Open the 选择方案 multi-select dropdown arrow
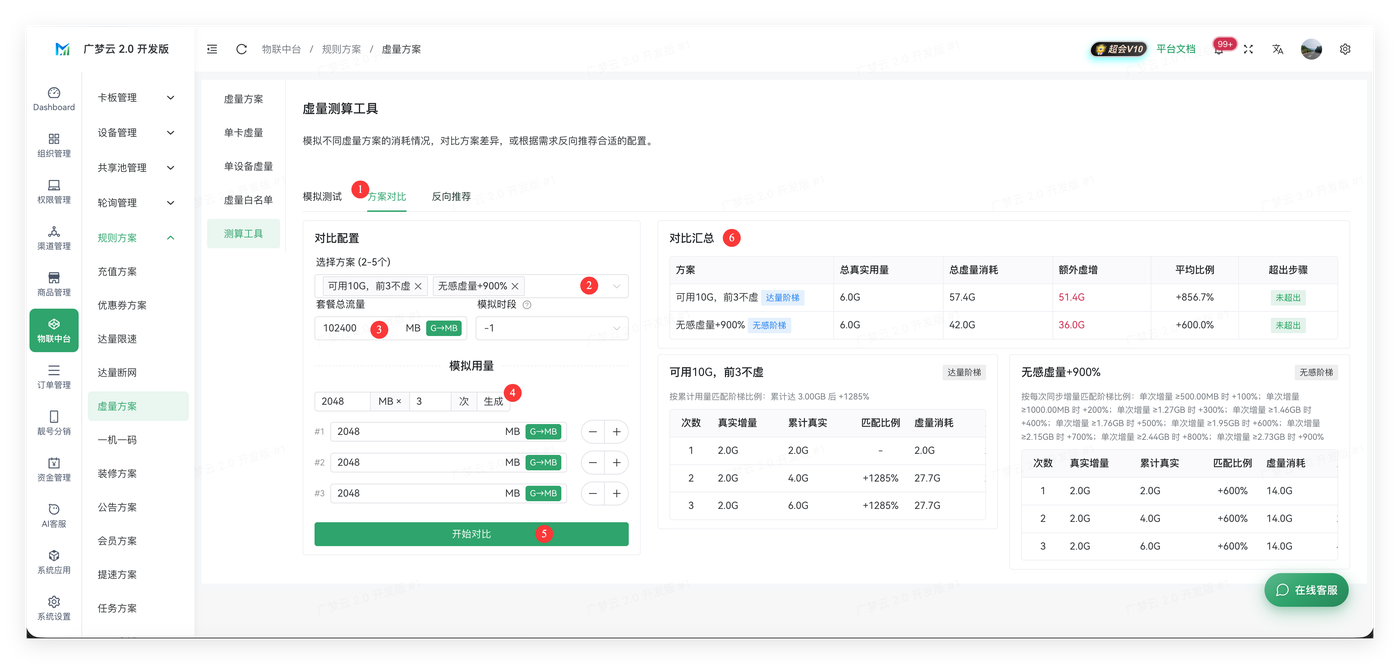This screenshot has height=665, width=1400. (x=616, y=286)
